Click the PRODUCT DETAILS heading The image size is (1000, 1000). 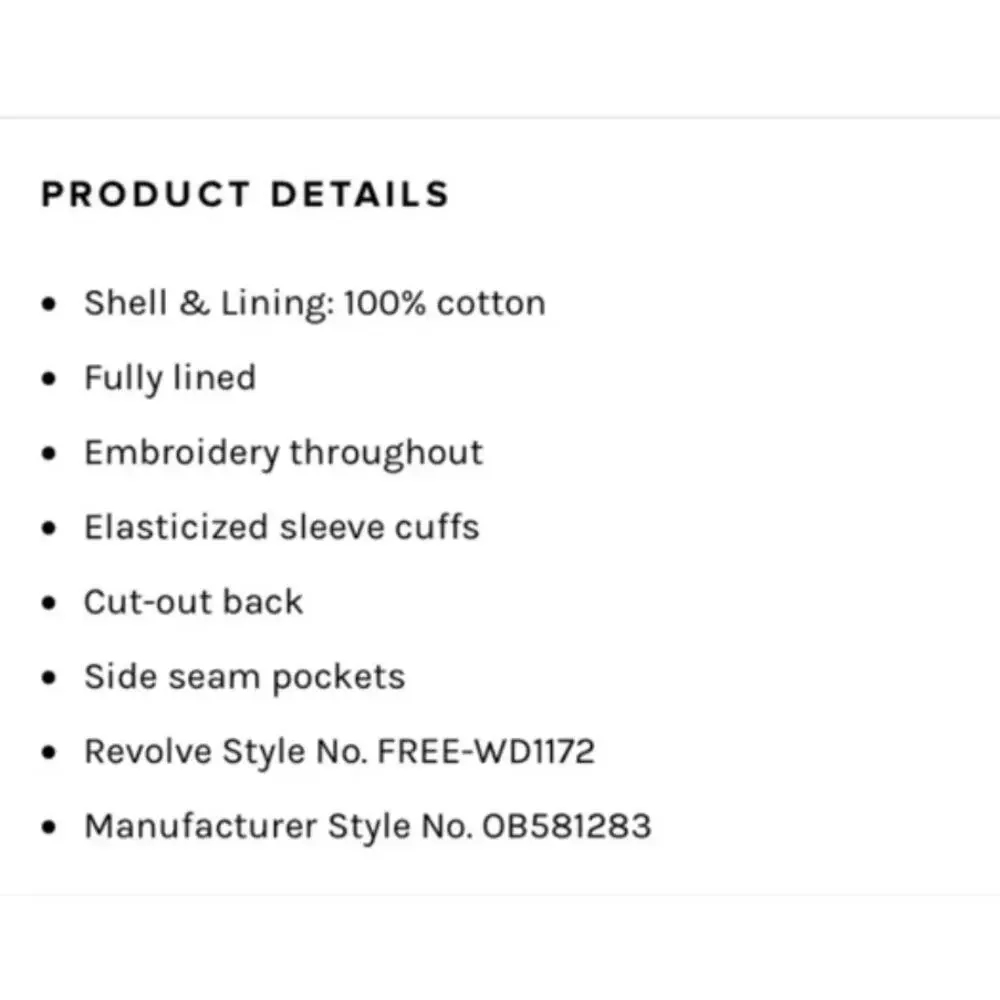[246, 194]
